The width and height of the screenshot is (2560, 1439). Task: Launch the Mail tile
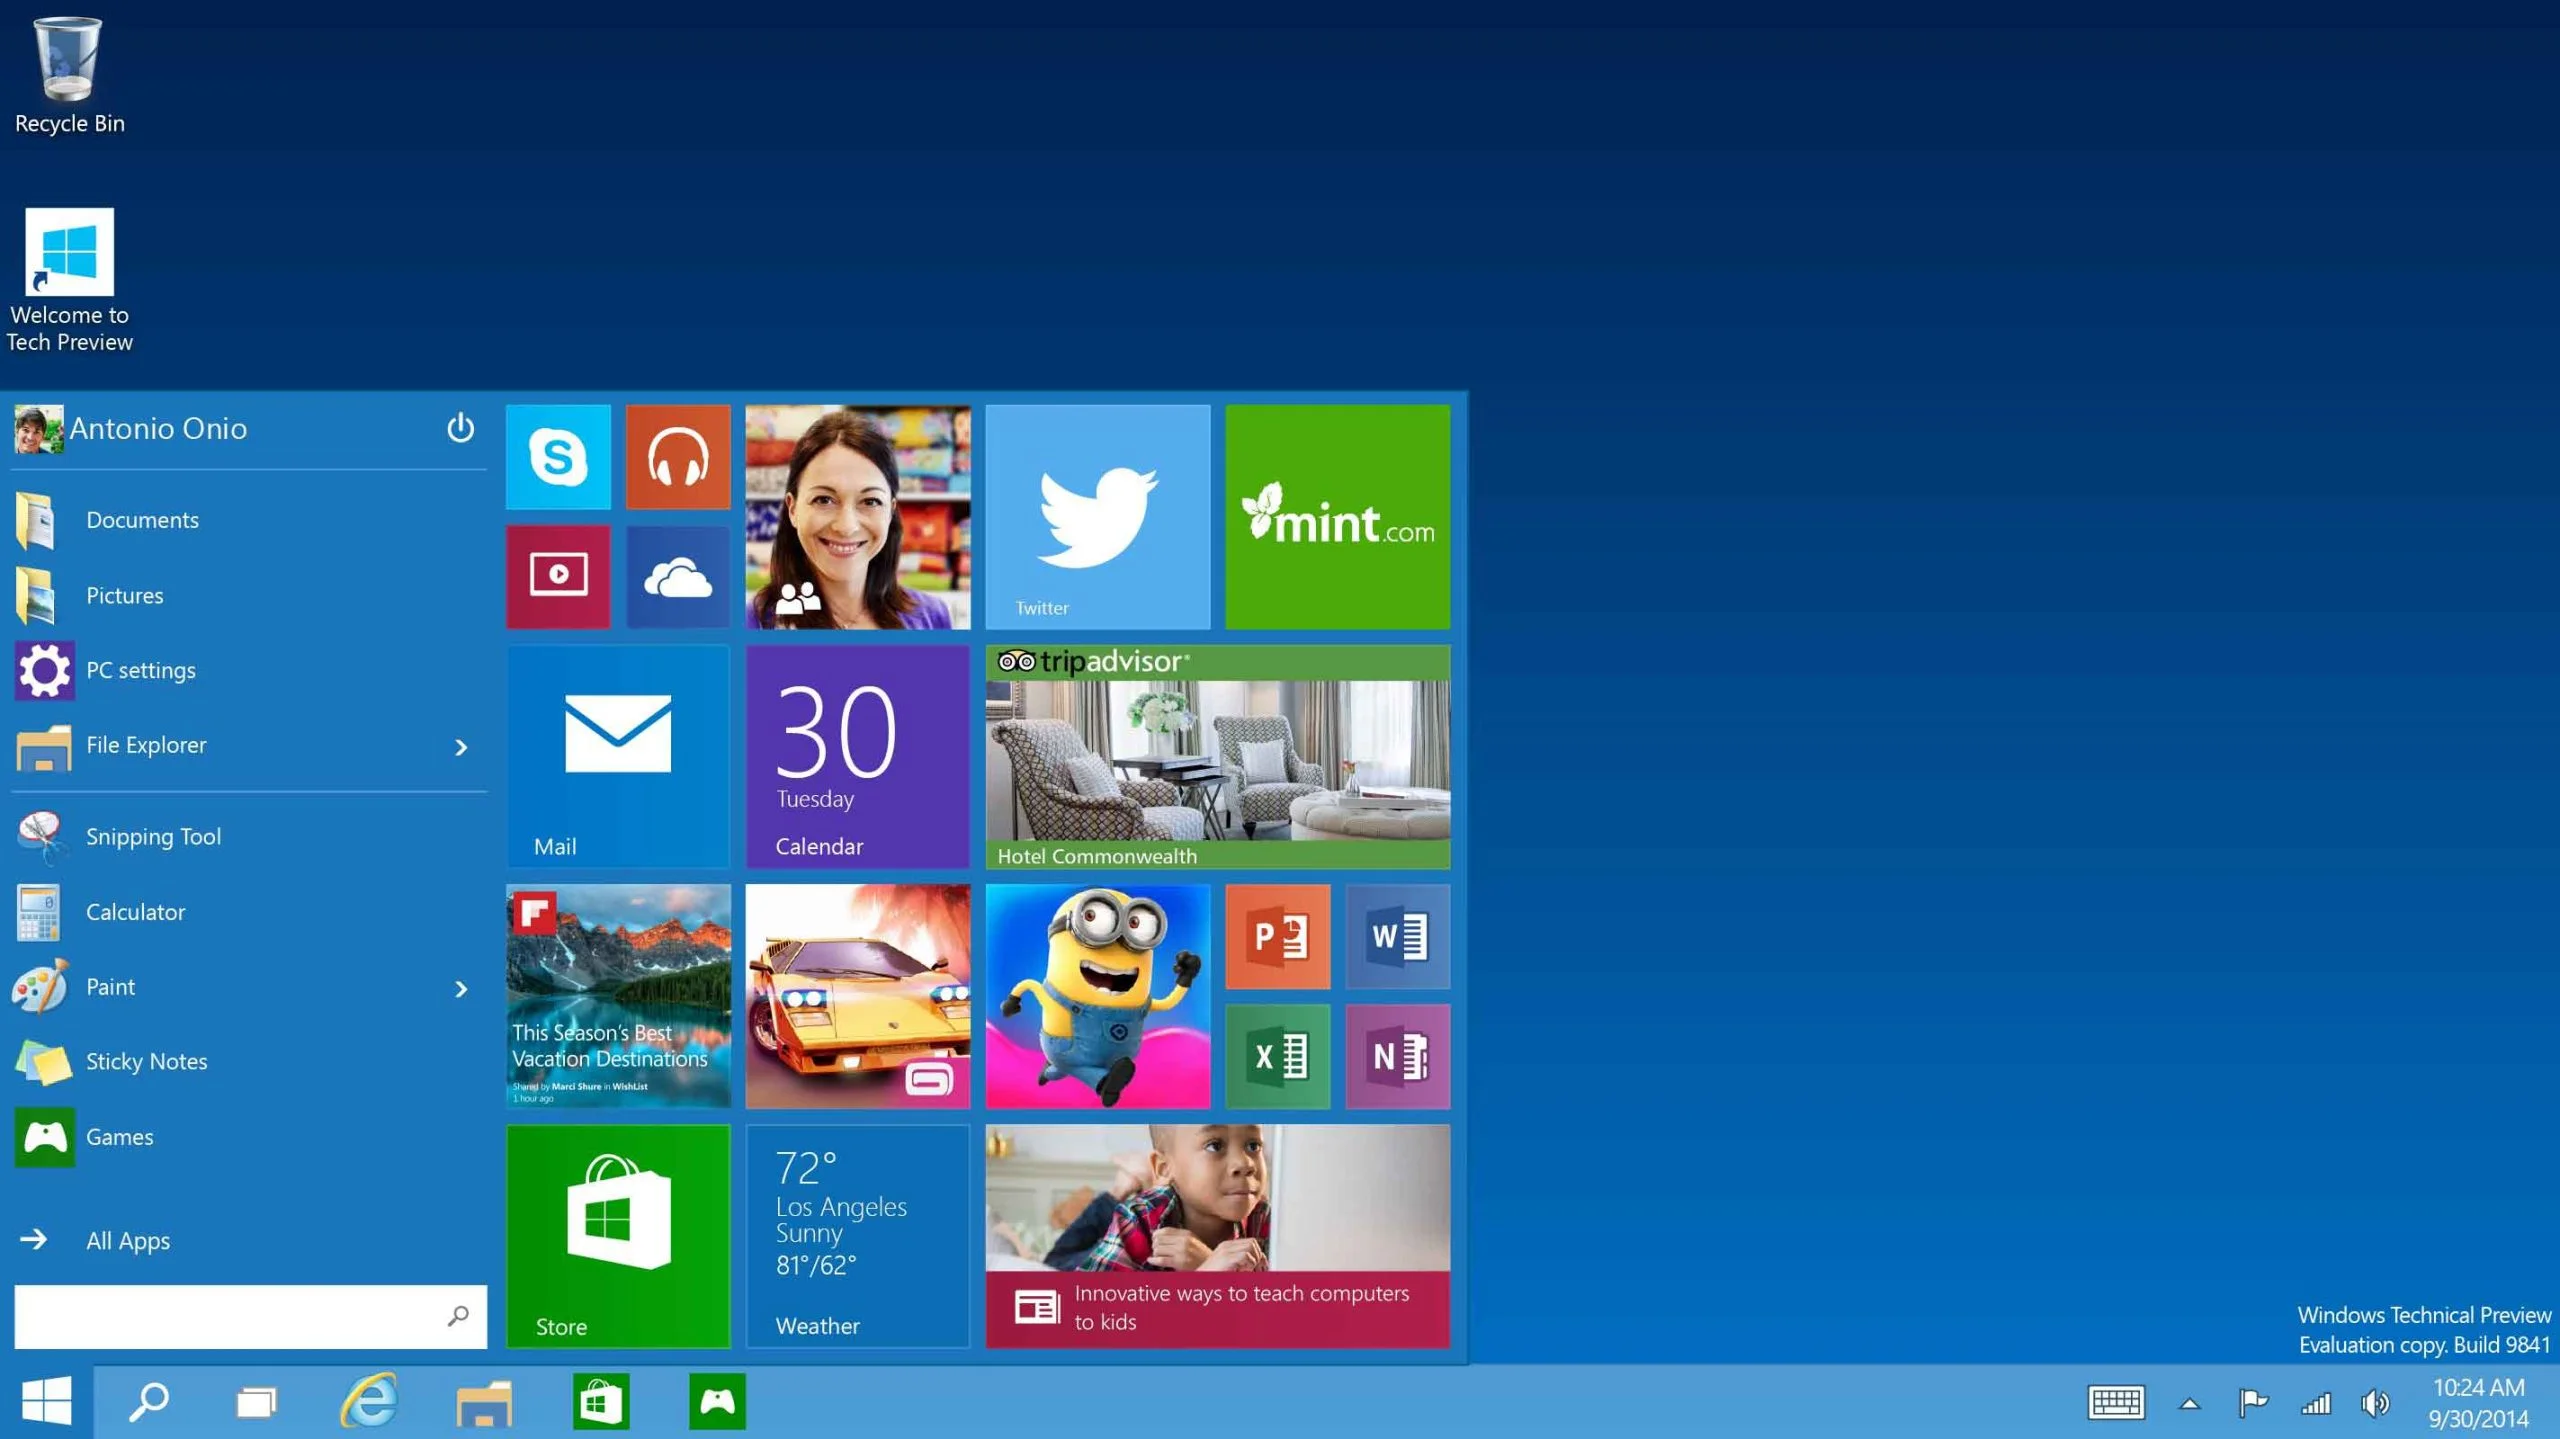point(619,756)
